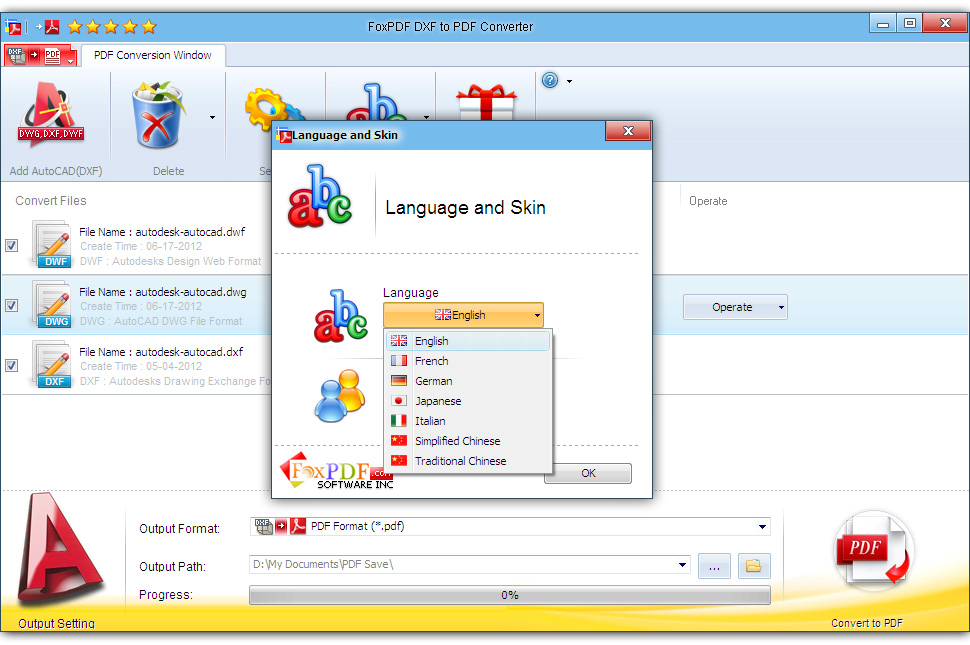The height and width of the screenshot is (645, 970).
Task: Select the PDF Conversion Window tab
Action: (153, 55)
